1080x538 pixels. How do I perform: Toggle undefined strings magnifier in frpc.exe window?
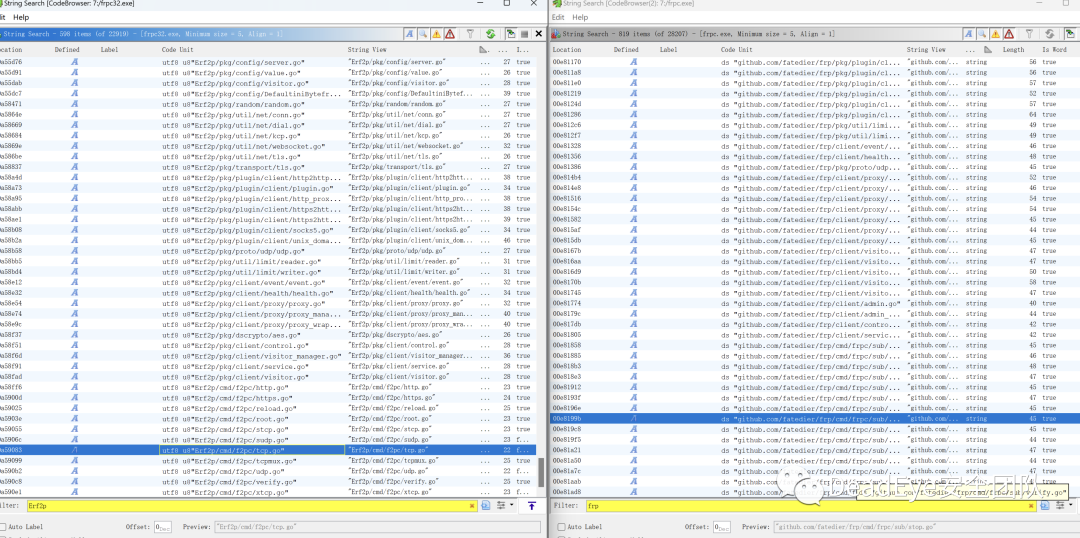(982, 33)
